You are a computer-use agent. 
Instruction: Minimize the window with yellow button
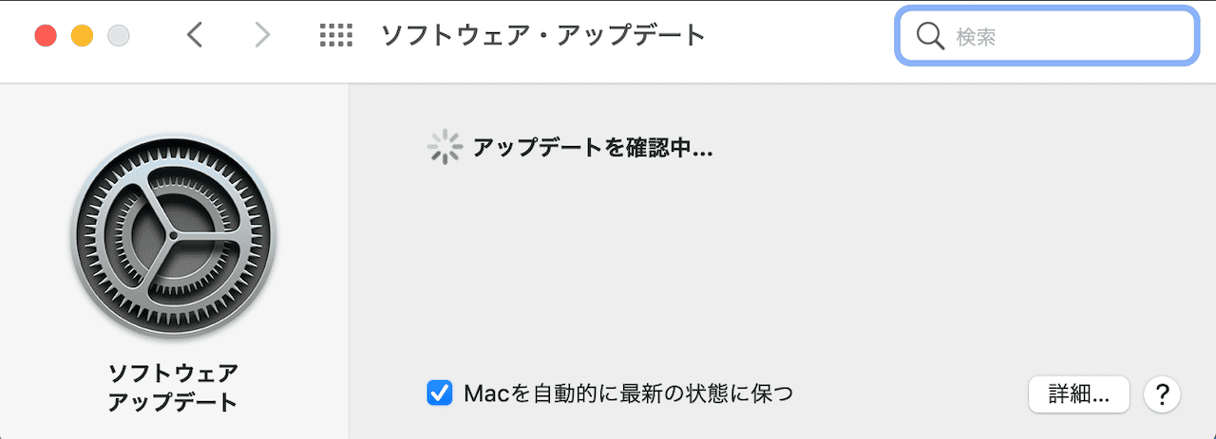tap(82, 36)
